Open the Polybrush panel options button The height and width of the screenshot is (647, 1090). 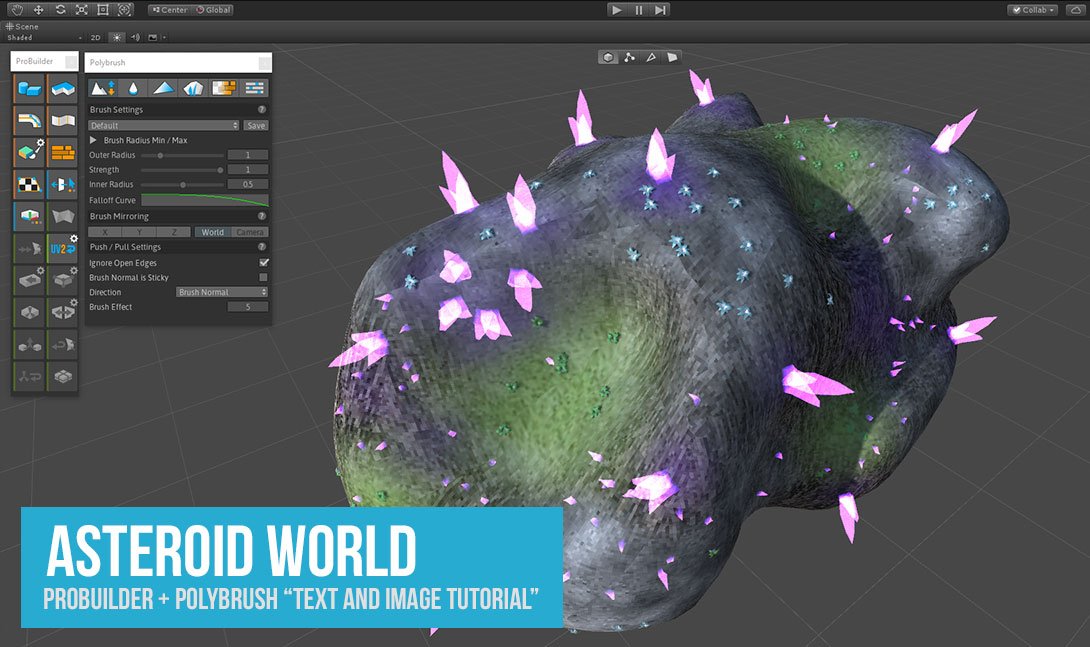pyautogui.click(x=265, y=63)
